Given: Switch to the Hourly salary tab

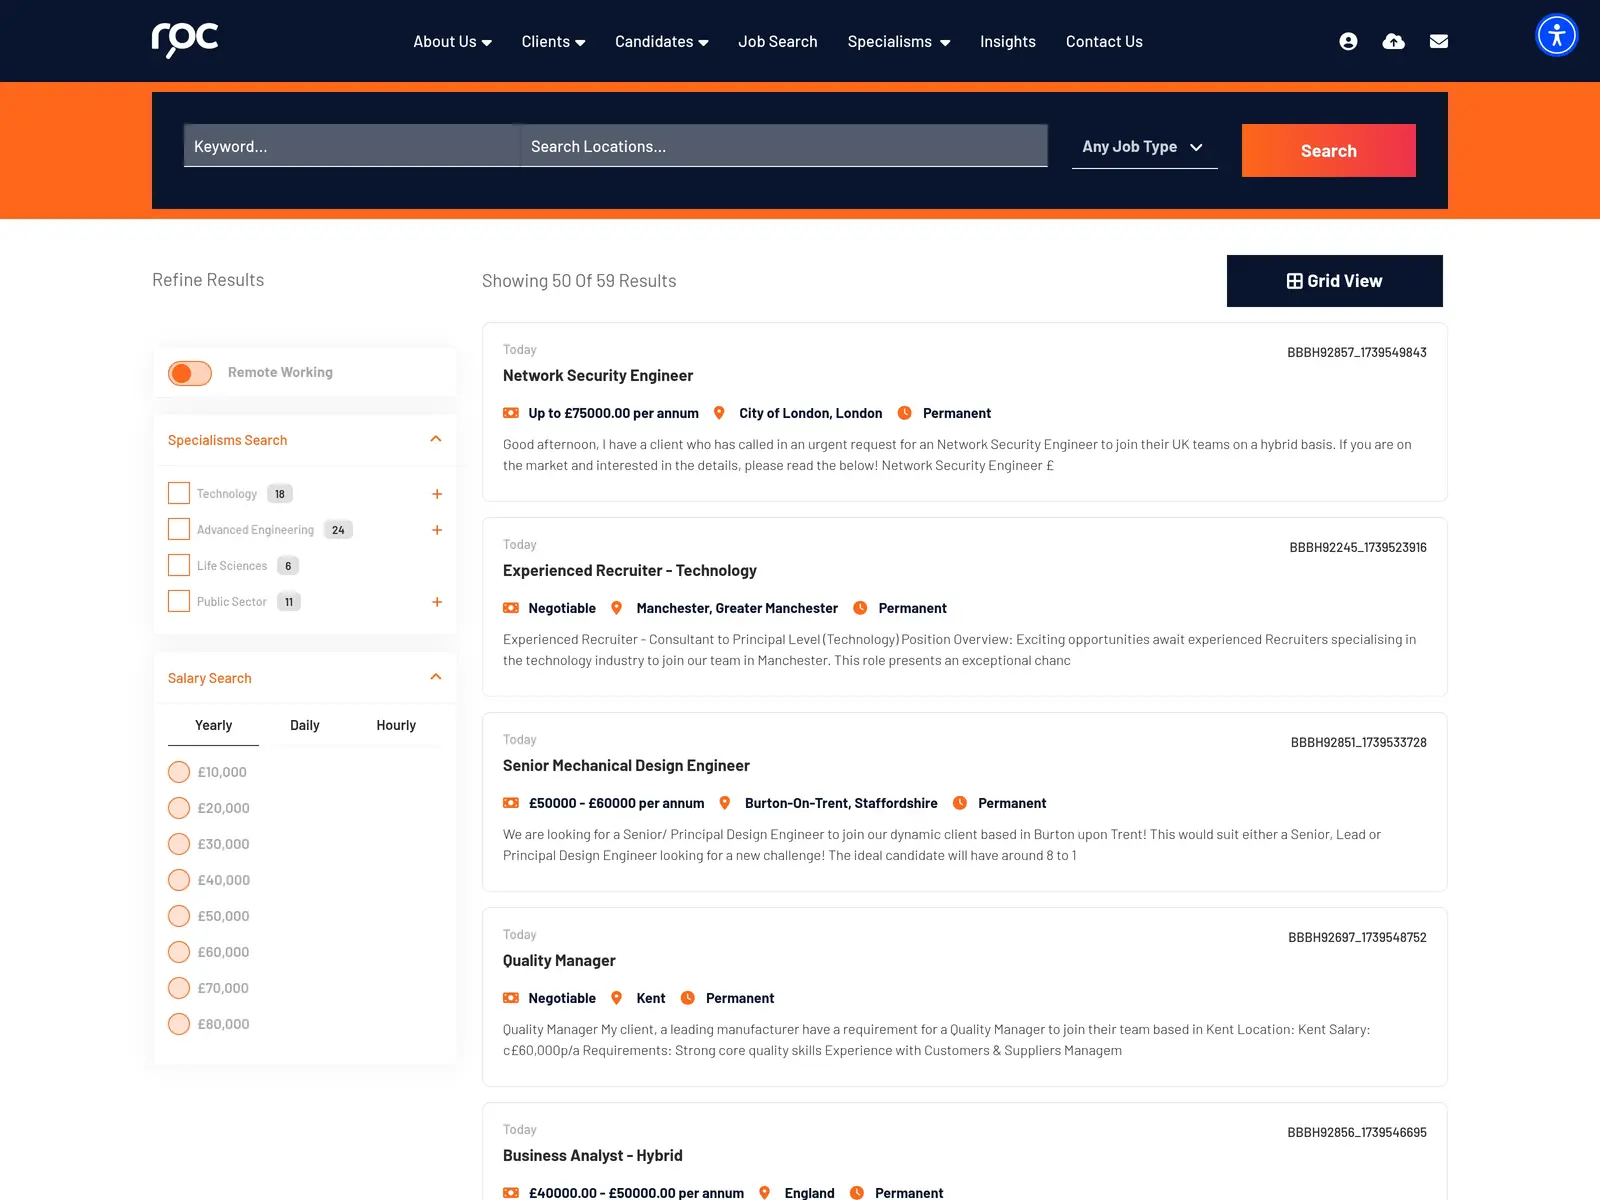Looking at the screenshot, I should (396, 725).
